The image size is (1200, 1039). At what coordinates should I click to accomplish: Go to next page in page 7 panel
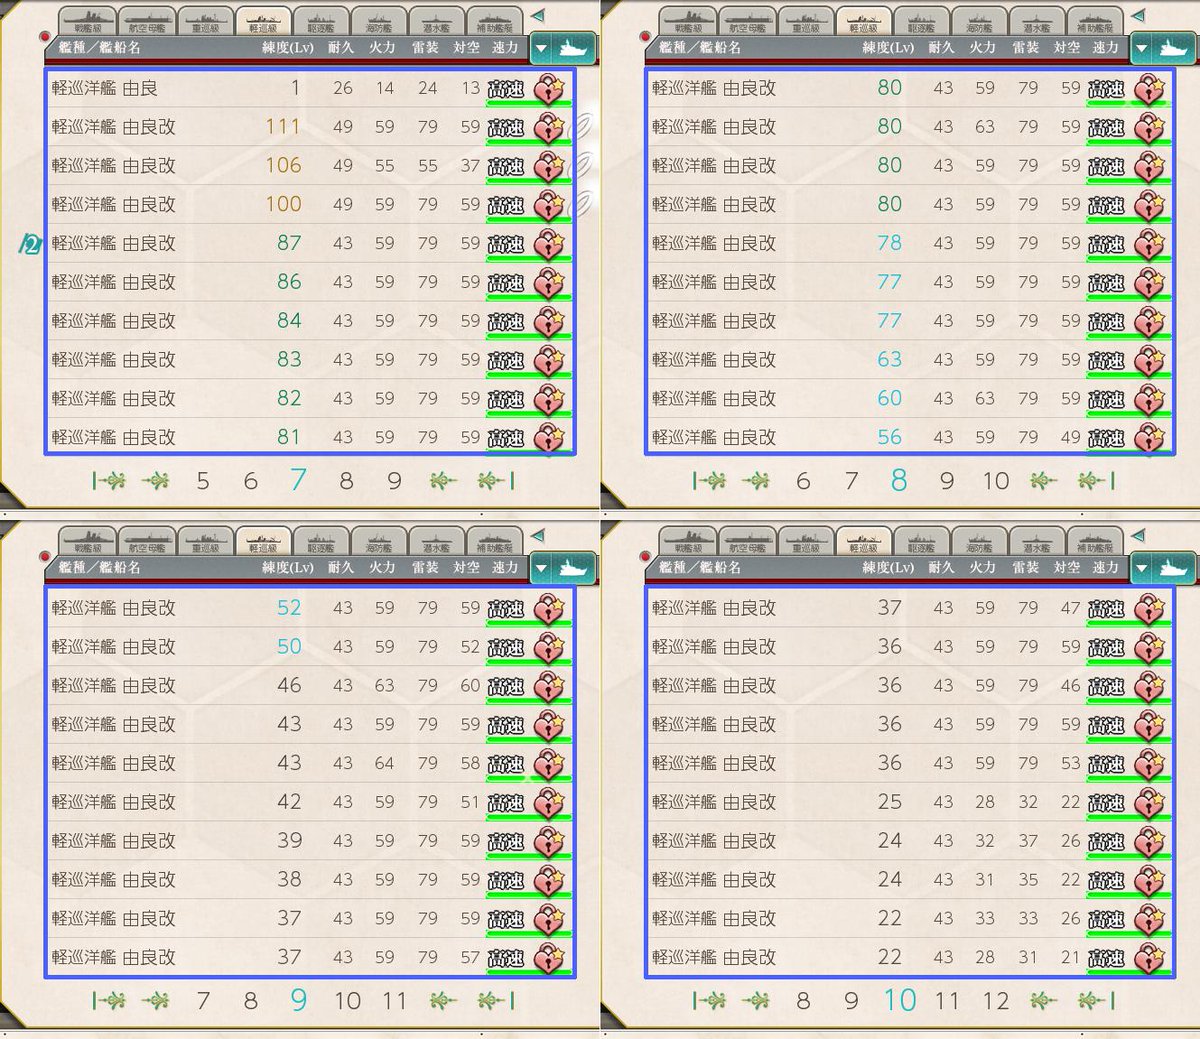(x=443, y=481)
